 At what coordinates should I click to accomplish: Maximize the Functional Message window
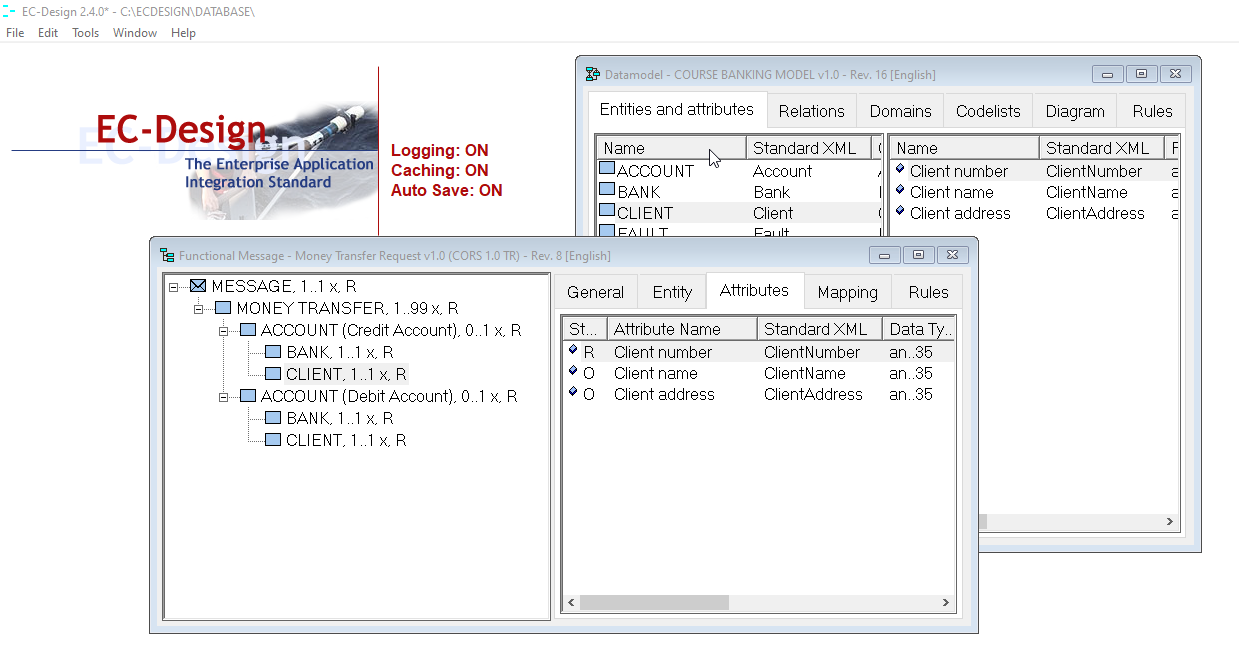point(919,255)
